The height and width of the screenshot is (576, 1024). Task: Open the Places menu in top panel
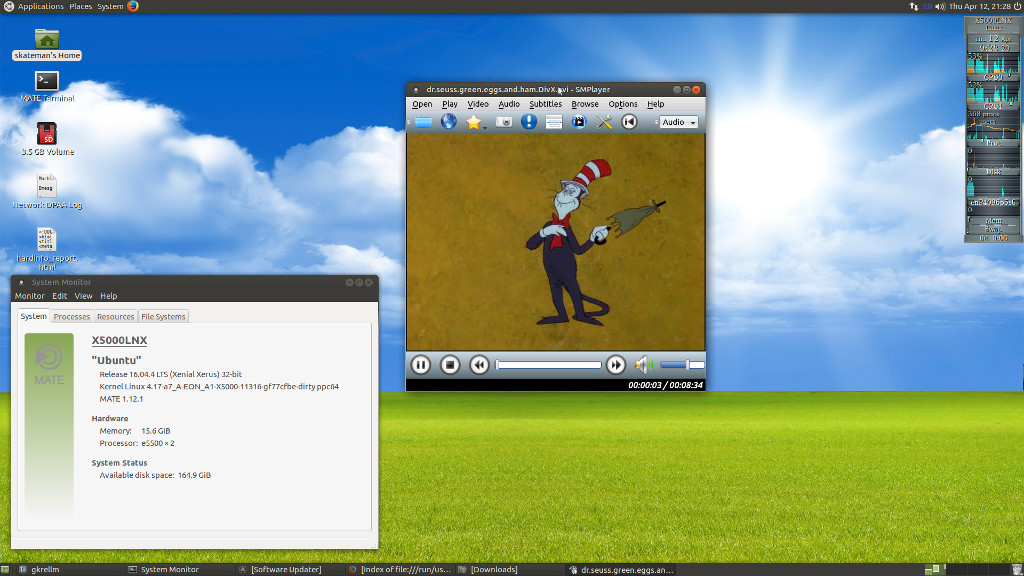pyautogui.click(x=80, y=6)
